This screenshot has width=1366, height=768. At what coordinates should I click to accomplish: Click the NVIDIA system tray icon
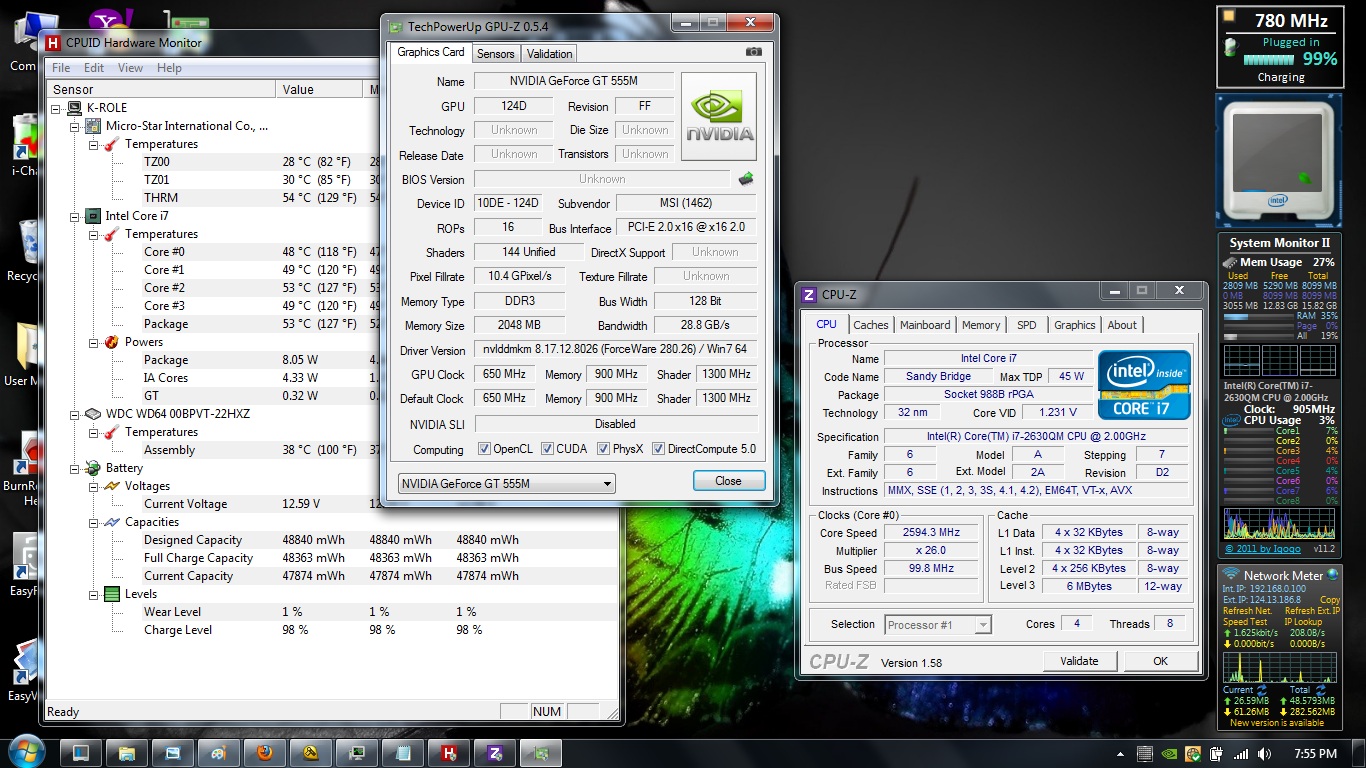[1169, 753]
